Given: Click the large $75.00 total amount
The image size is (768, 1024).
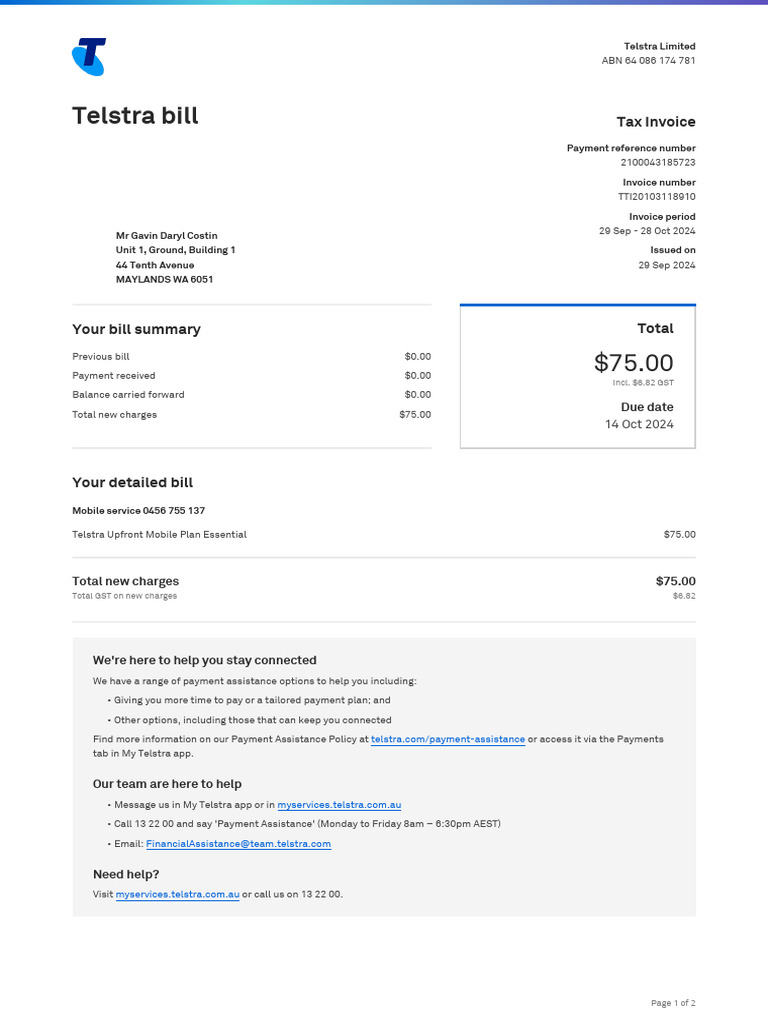Looking at the screenshot, I should pyautogui.click(x=633, y=362).
